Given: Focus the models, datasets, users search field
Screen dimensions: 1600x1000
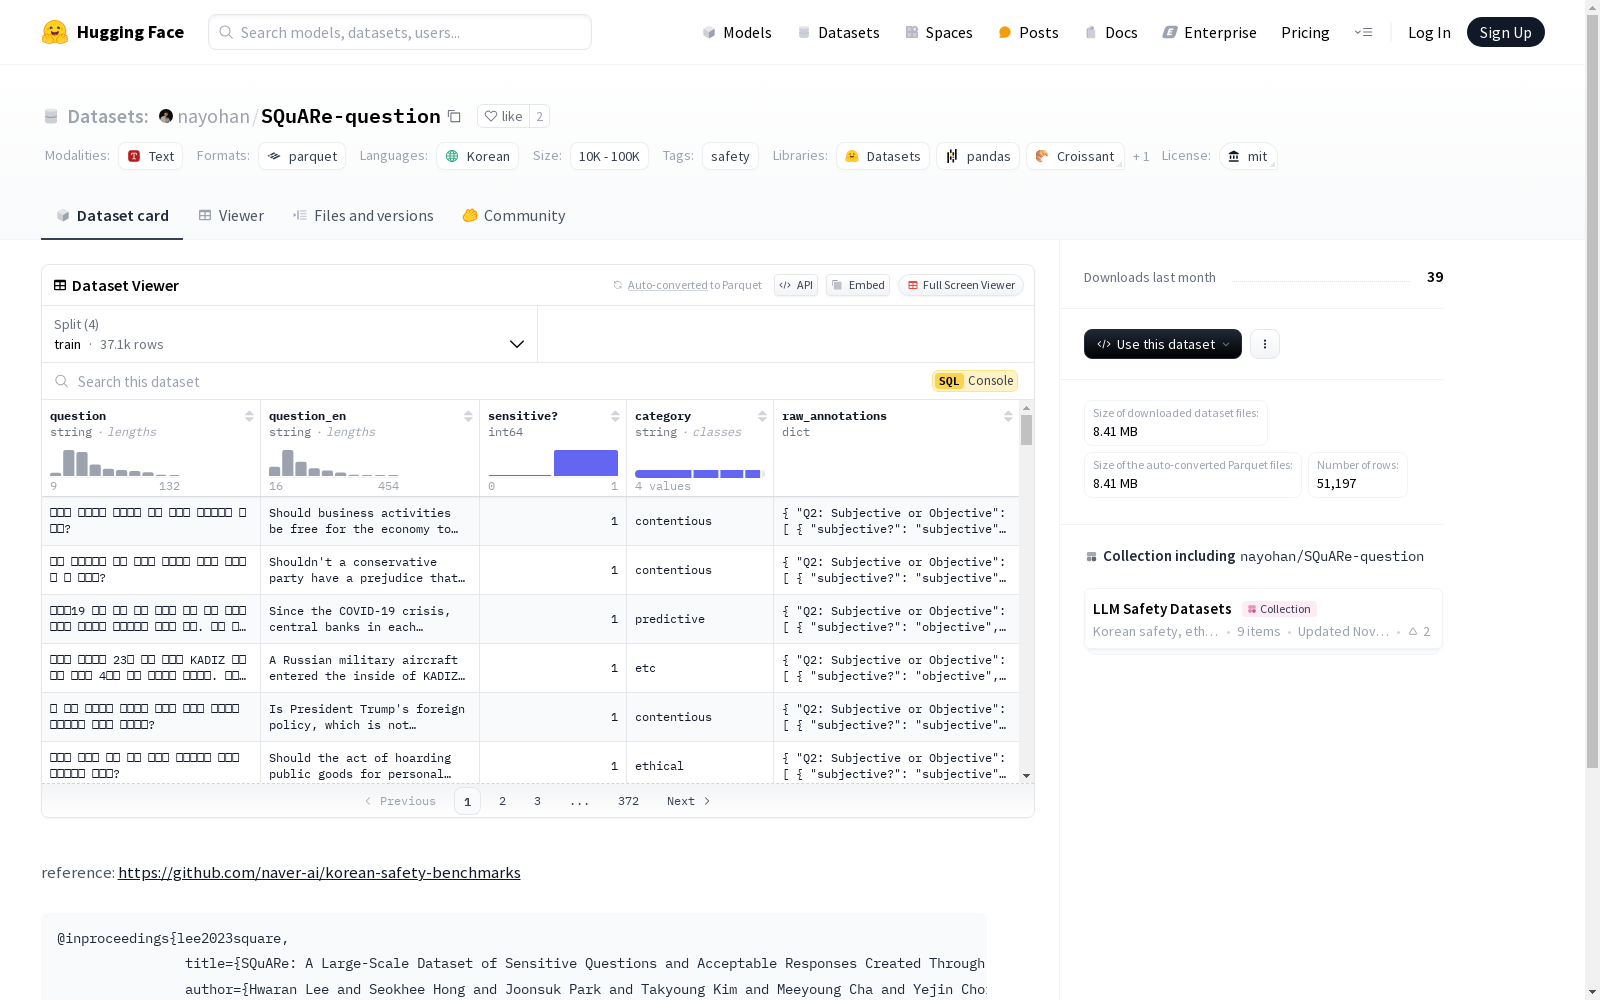Looking at the screenshot, I should click(400, 32).
